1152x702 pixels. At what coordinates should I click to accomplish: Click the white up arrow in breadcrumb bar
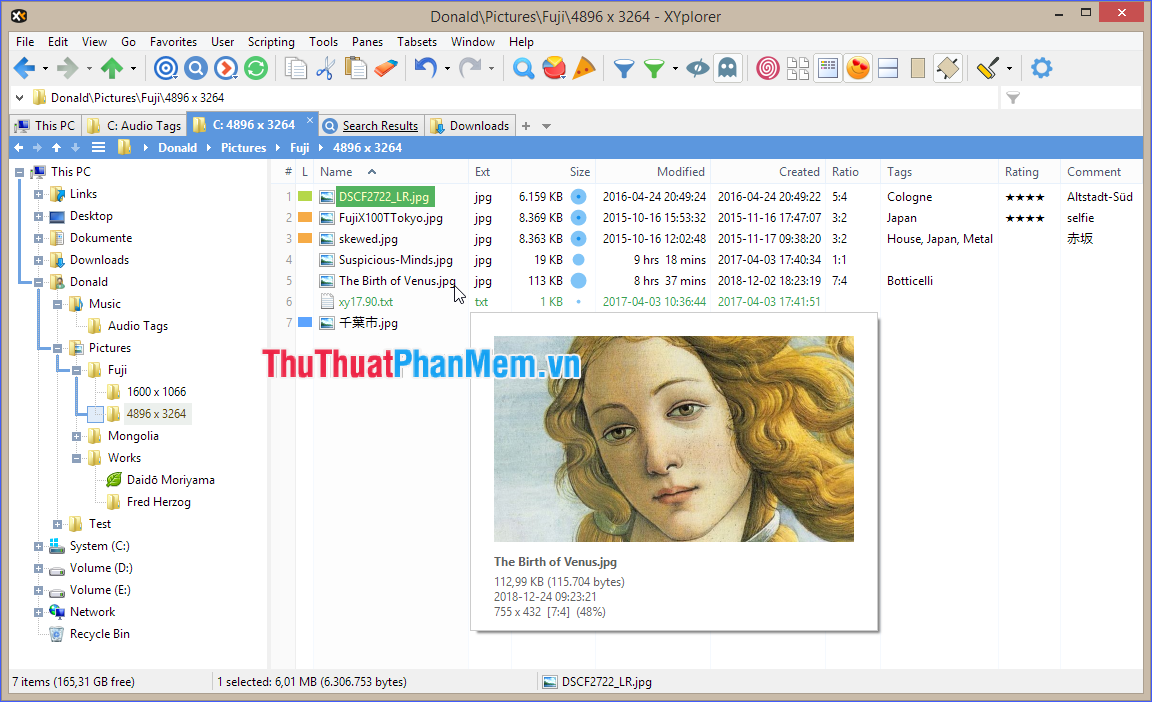click(56, 148)
